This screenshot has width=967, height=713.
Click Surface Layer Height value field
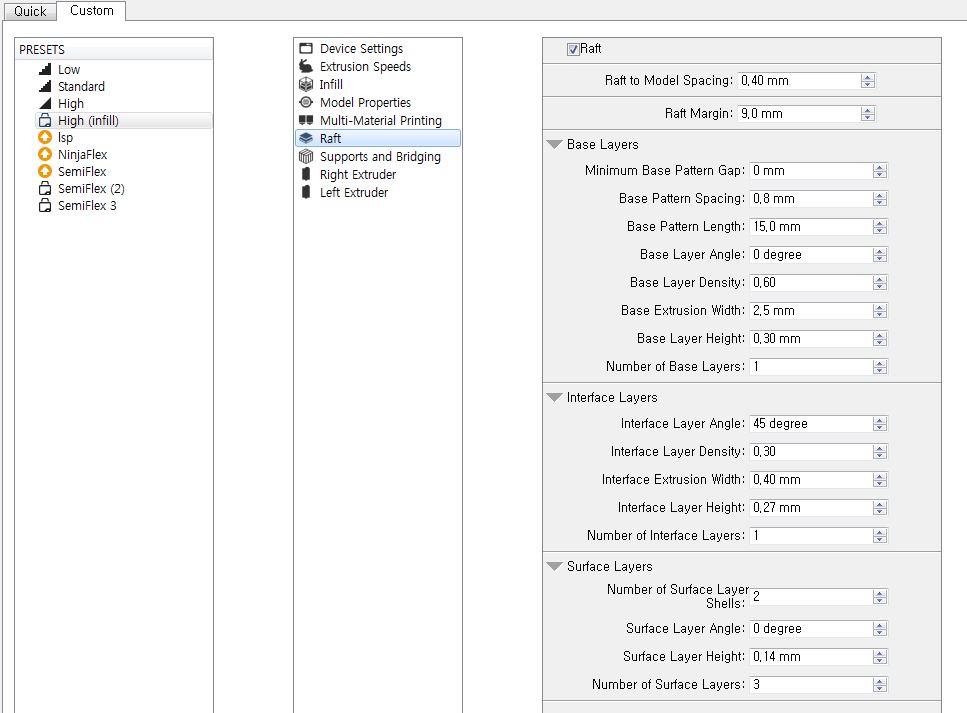(812, 657)
